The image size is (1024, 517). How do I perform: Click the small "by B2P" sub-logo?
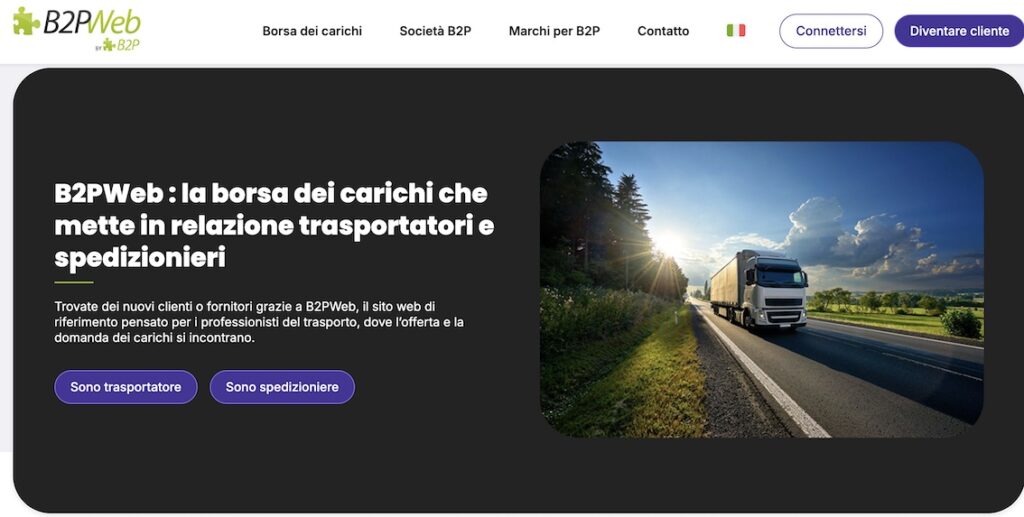[118, 45]
